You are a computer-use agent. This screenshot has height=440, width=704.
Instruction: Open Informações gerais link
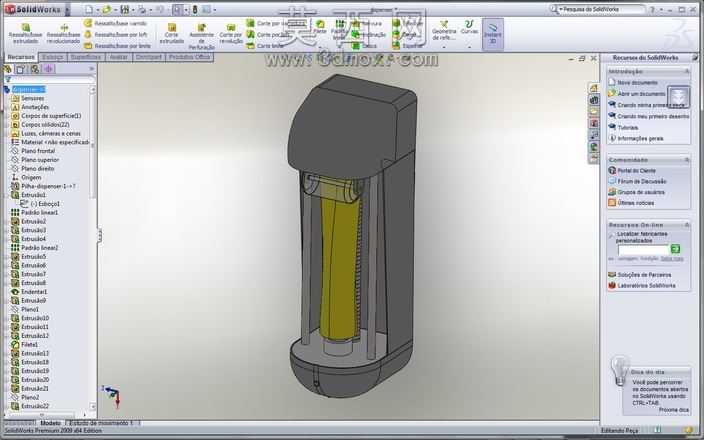click(640, 138)
